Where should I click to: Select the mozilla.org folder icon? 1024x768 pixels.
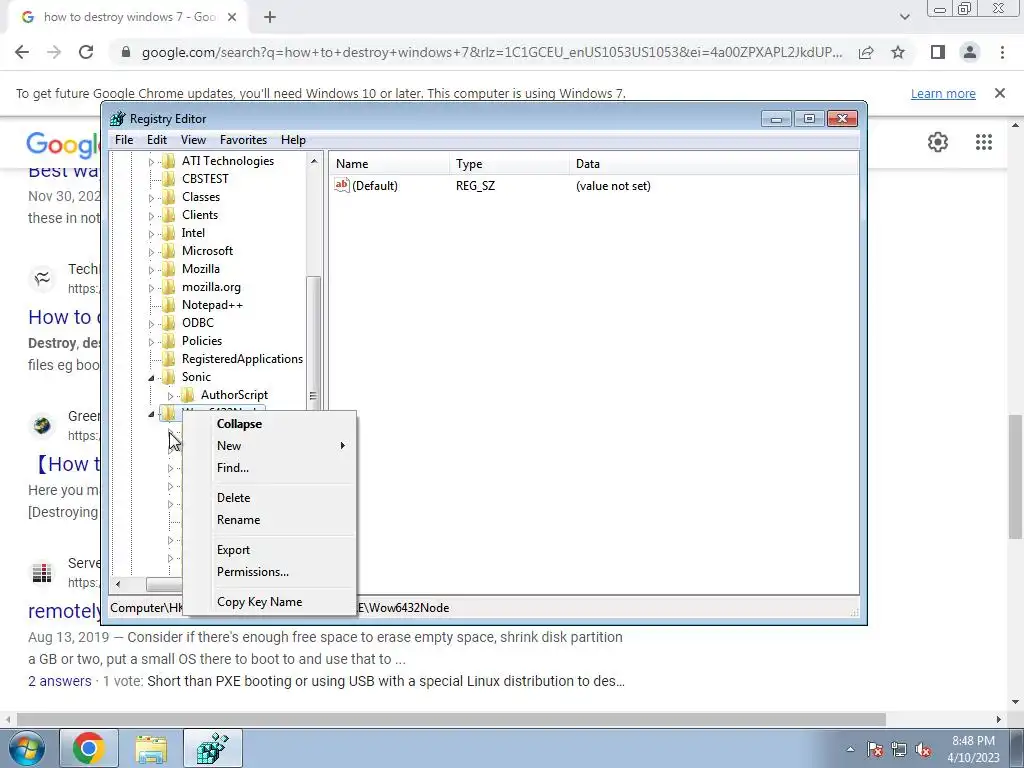pos(168,287)
